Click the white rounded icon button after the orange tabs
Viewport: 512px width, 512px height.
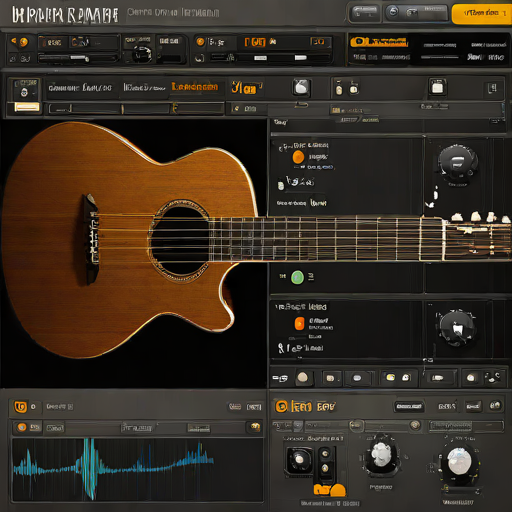[302, 87]
